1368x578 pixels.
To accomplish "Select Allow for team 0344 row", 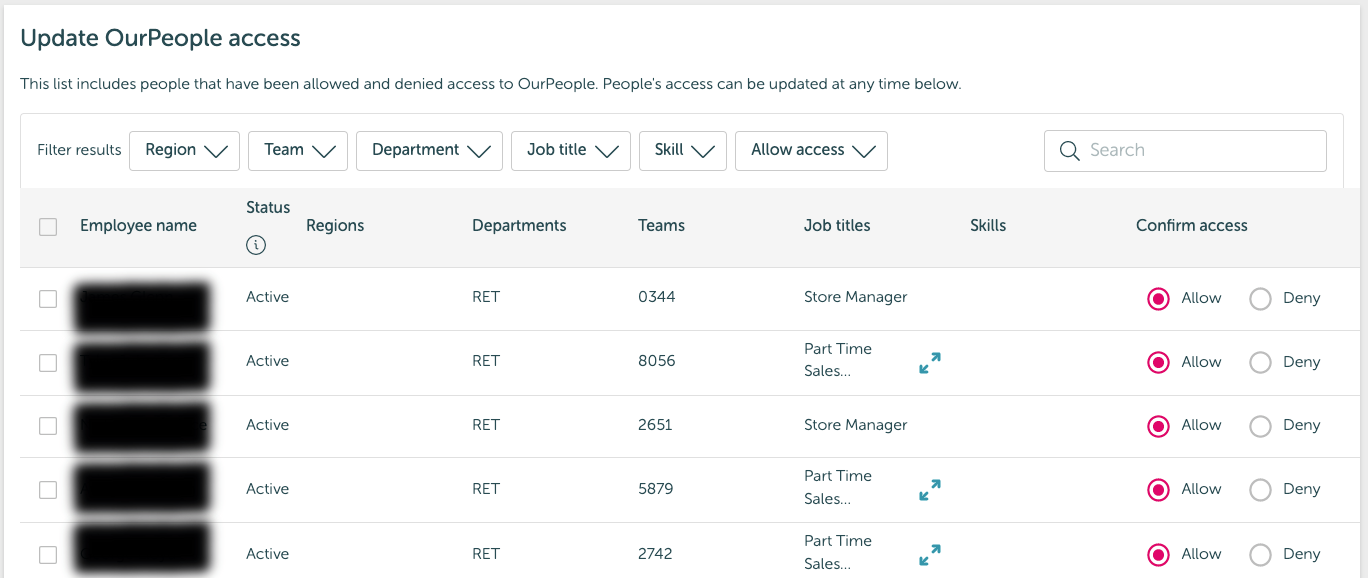I will pyautogui.click(x=1159, y=299).
